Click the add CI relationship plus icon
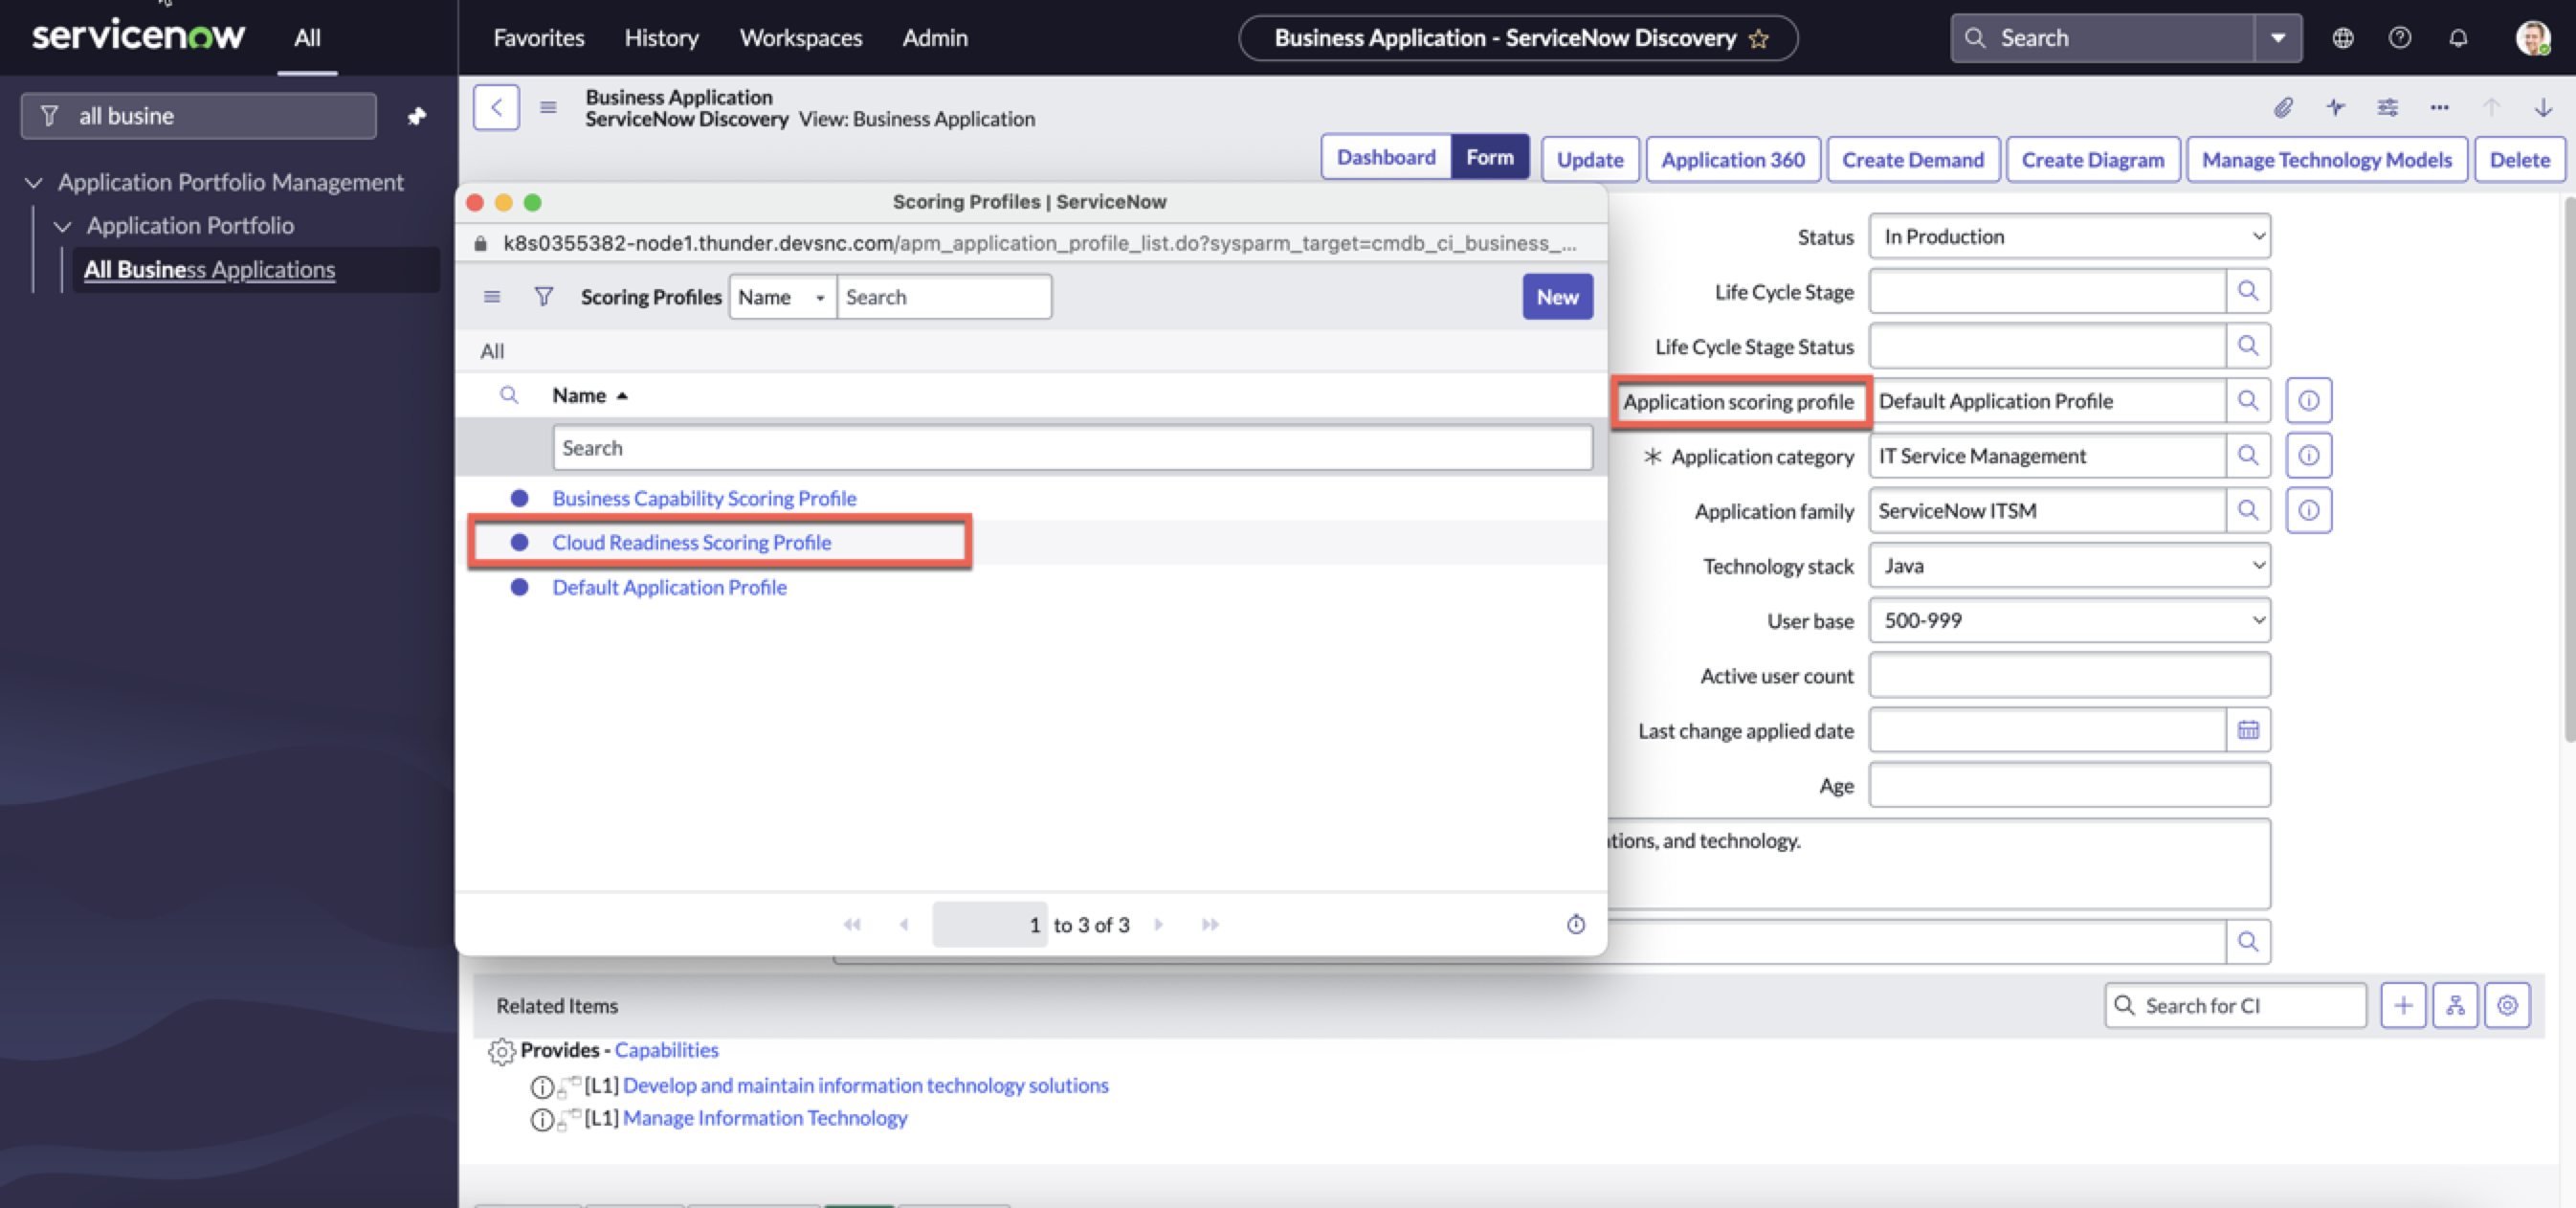This screenshot has width=2576, height=1208. click(2402, 1005)
